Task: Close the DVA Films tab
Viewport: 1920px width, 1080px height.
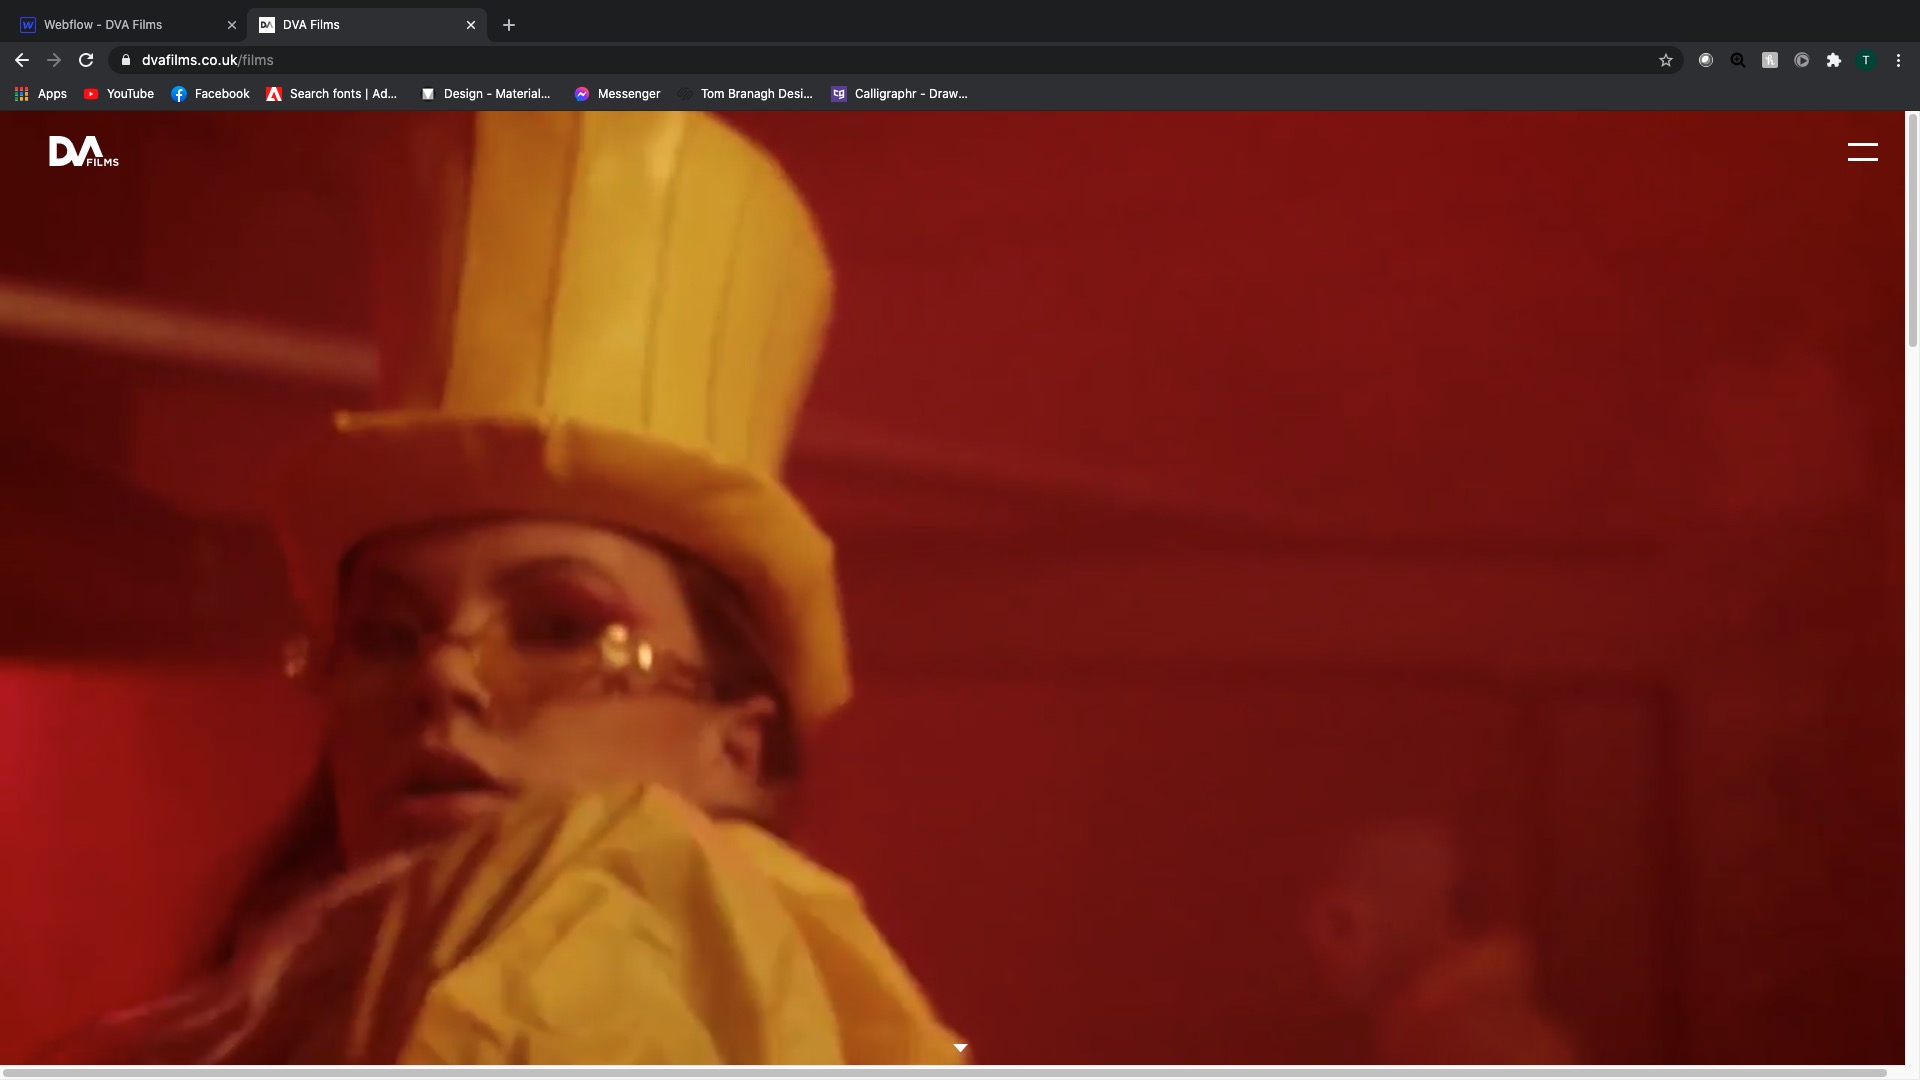Action: click(x=471, y=25)
